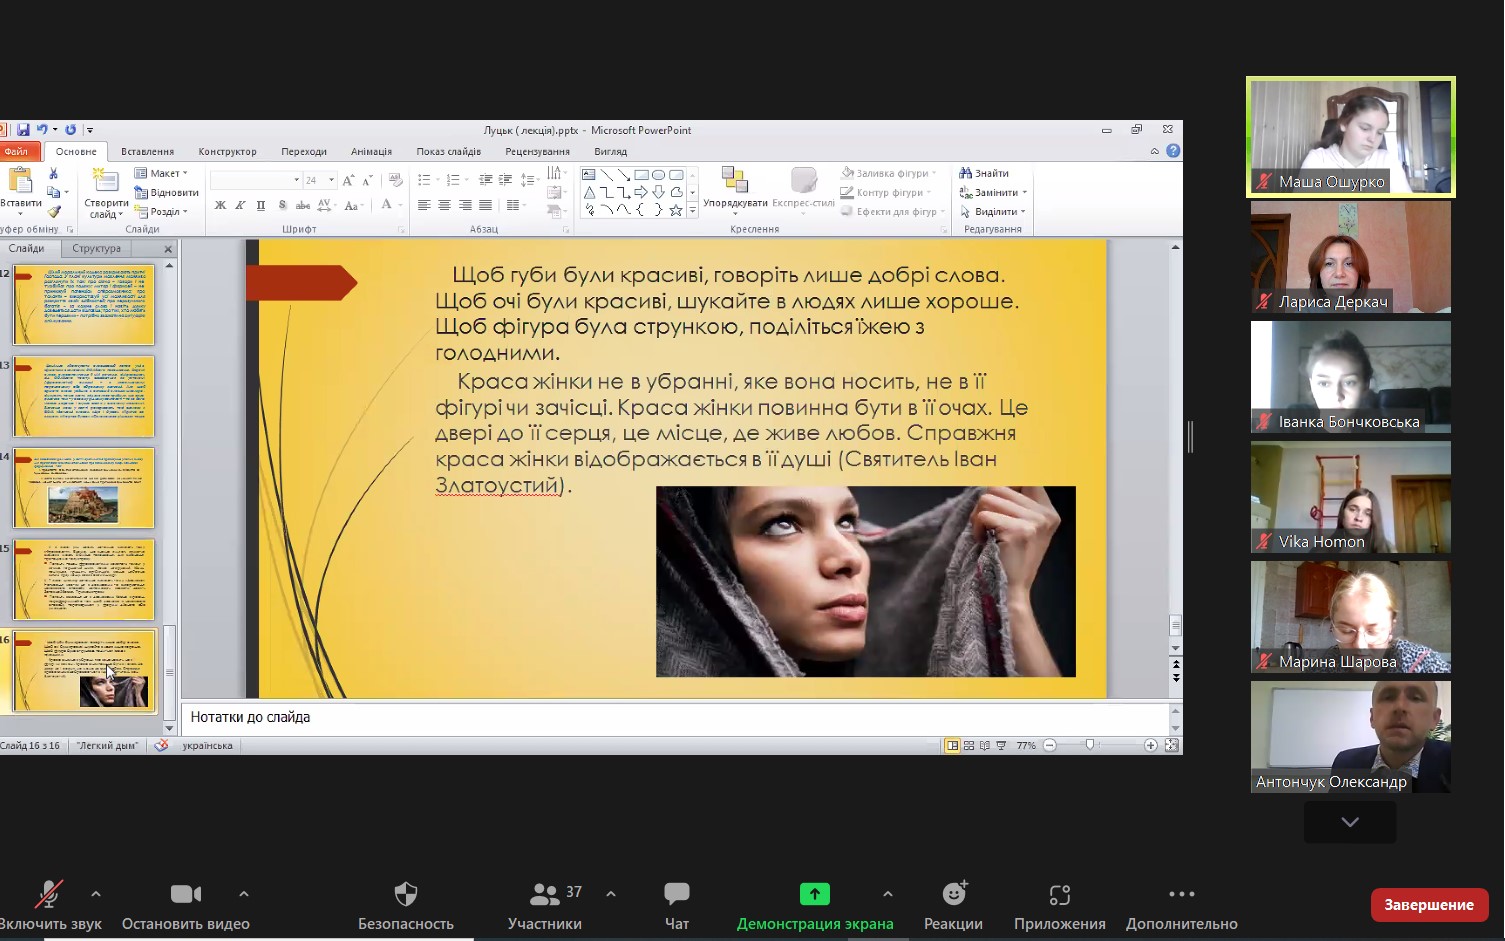This screenshot has width=1505, height=941.
Task: Click the zoom slider in the status bar
Action: click(1090, 745)
